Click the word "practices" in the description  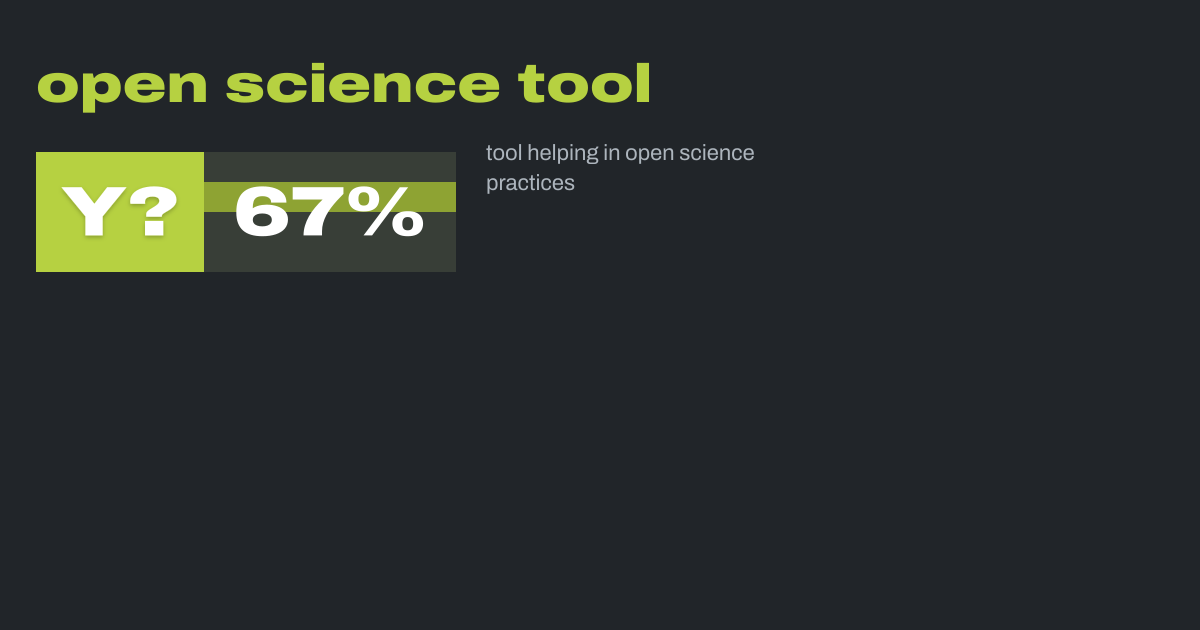tap(530, 184)
